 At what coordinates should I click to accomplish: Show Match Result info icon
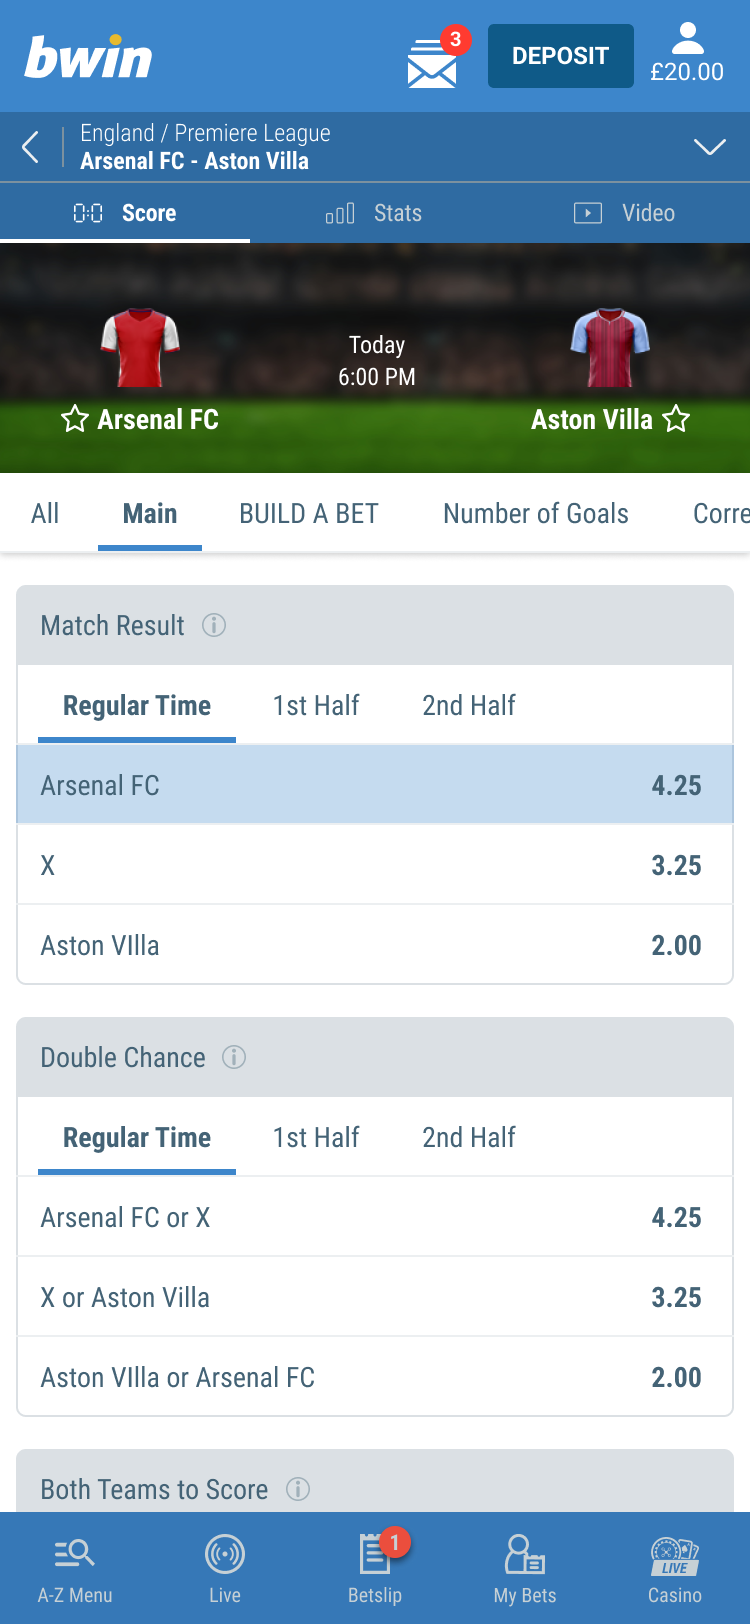pos(214,625)
